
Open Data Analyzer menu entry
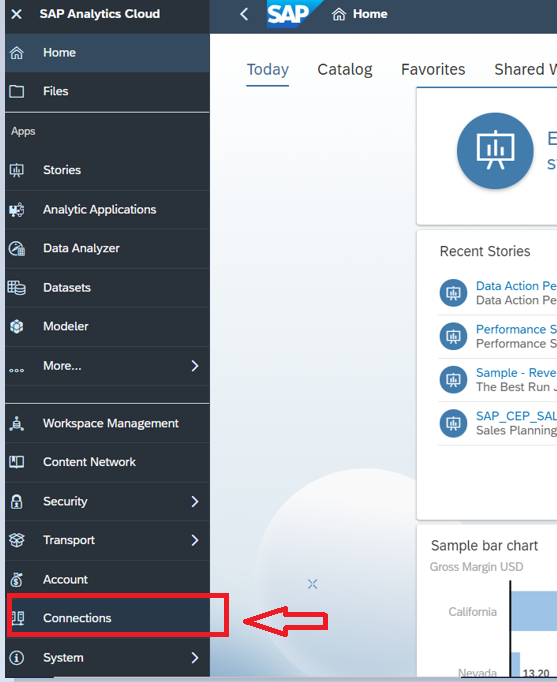pos(107,248)
